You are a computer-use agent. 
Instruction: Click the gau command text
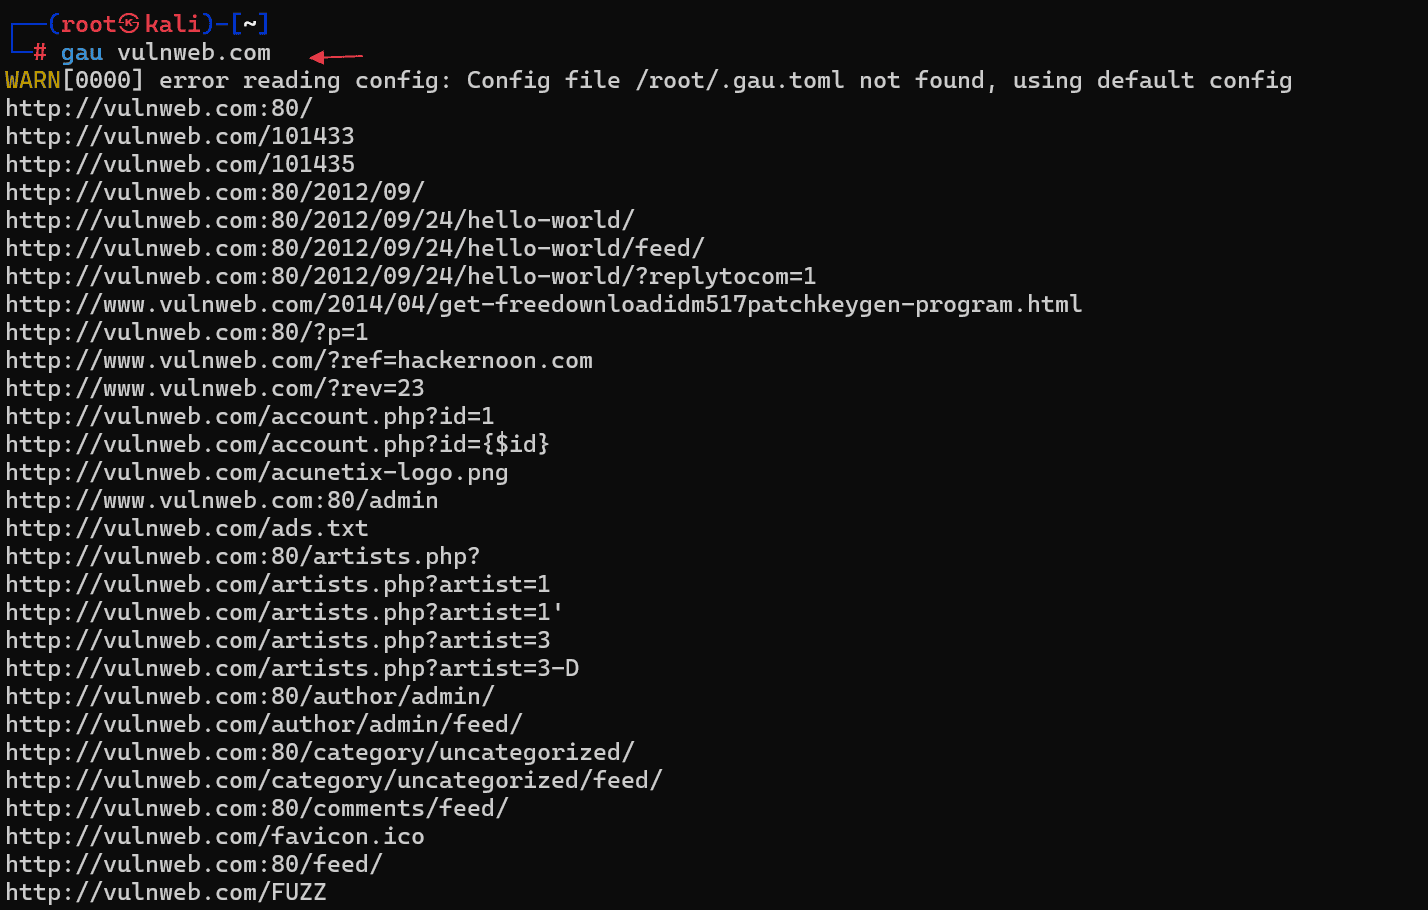pos(82,52)
